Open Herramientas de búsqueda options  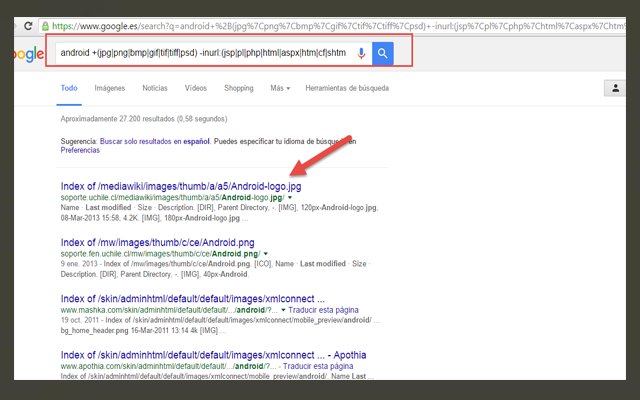click(x=347, y=88)
